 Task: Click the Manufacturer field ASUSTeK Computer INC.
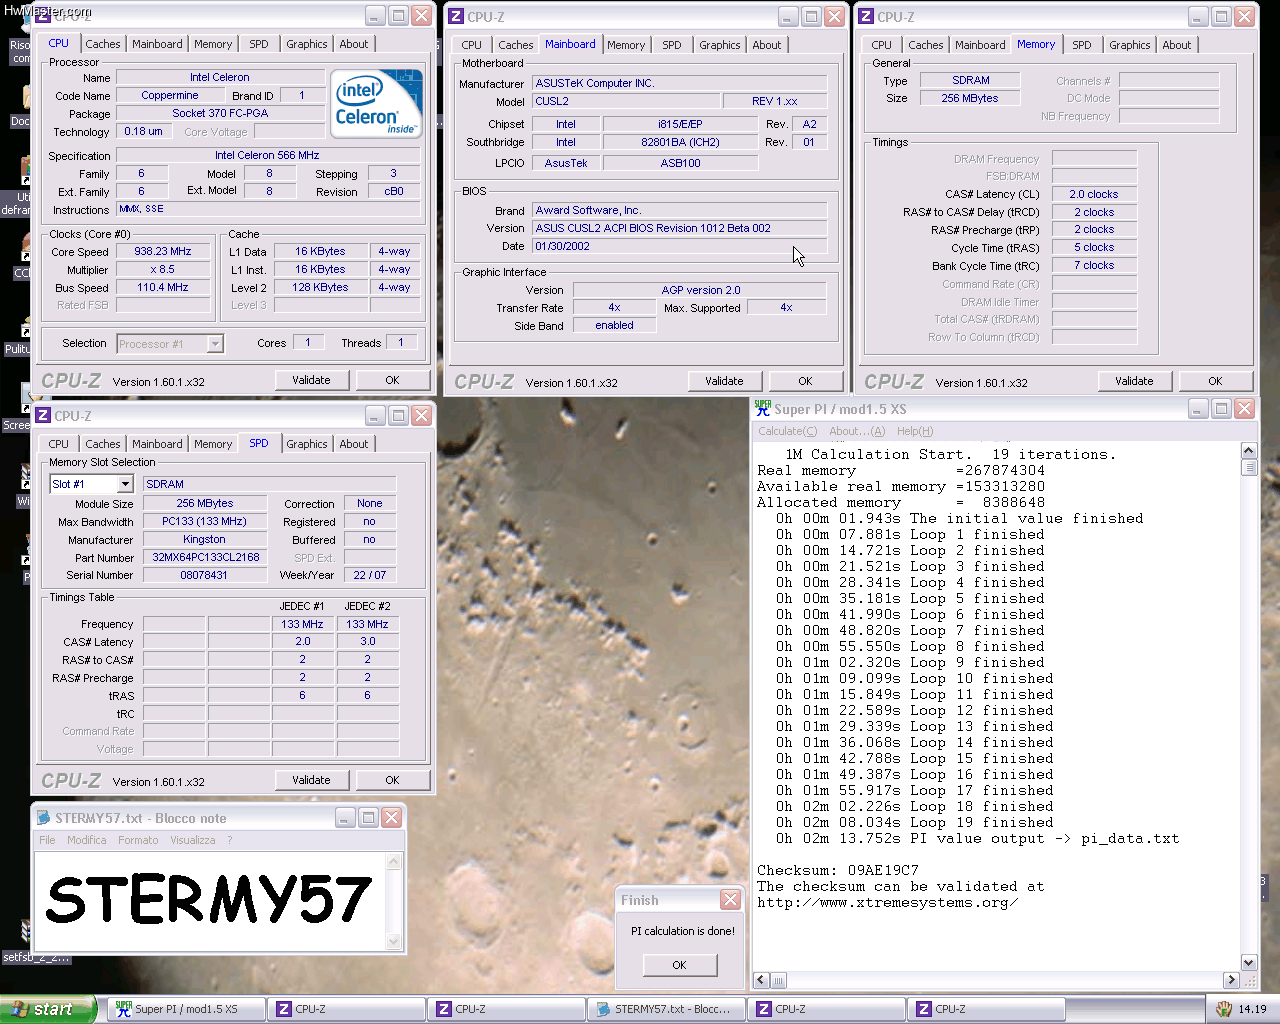[x=679, y=84]
